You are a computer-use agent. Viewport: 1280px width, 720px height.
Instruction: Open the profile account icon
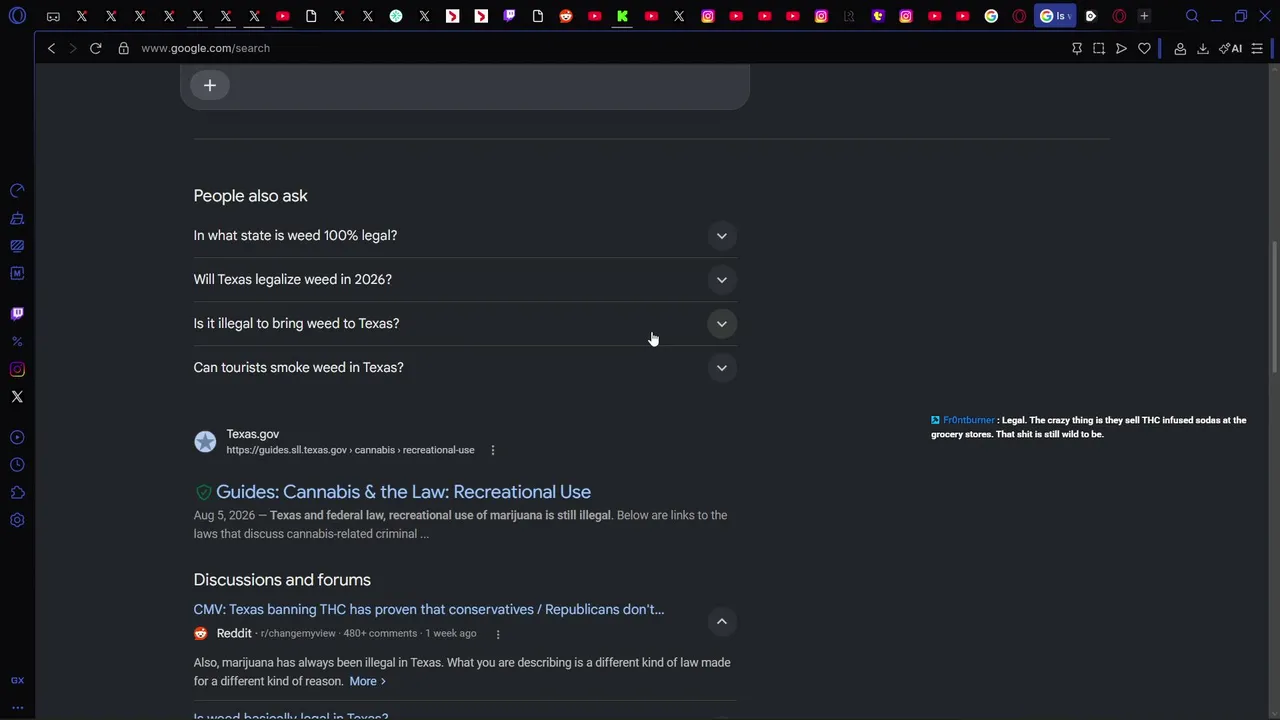(1180, 48)
